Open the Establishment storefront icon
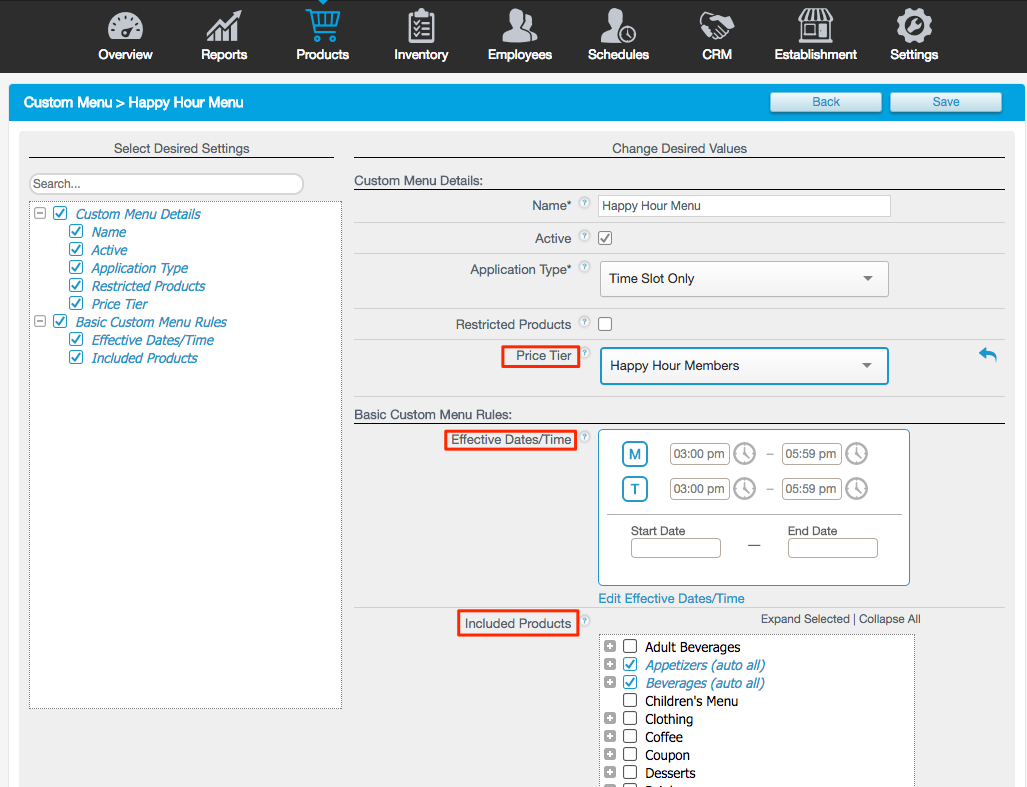The image size is (1027, 787). (815, 27)
